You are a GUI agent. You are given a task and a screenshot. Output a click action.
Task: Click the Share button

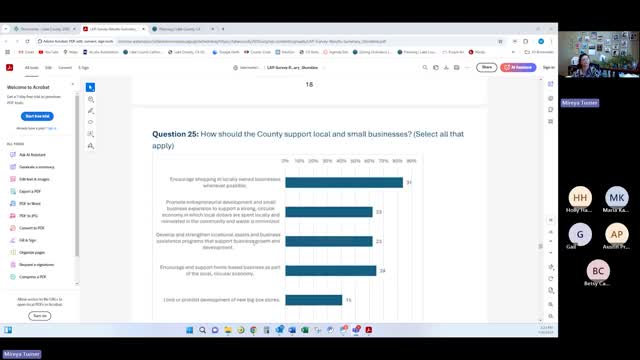pyautogui.click(x=487, y=67)
